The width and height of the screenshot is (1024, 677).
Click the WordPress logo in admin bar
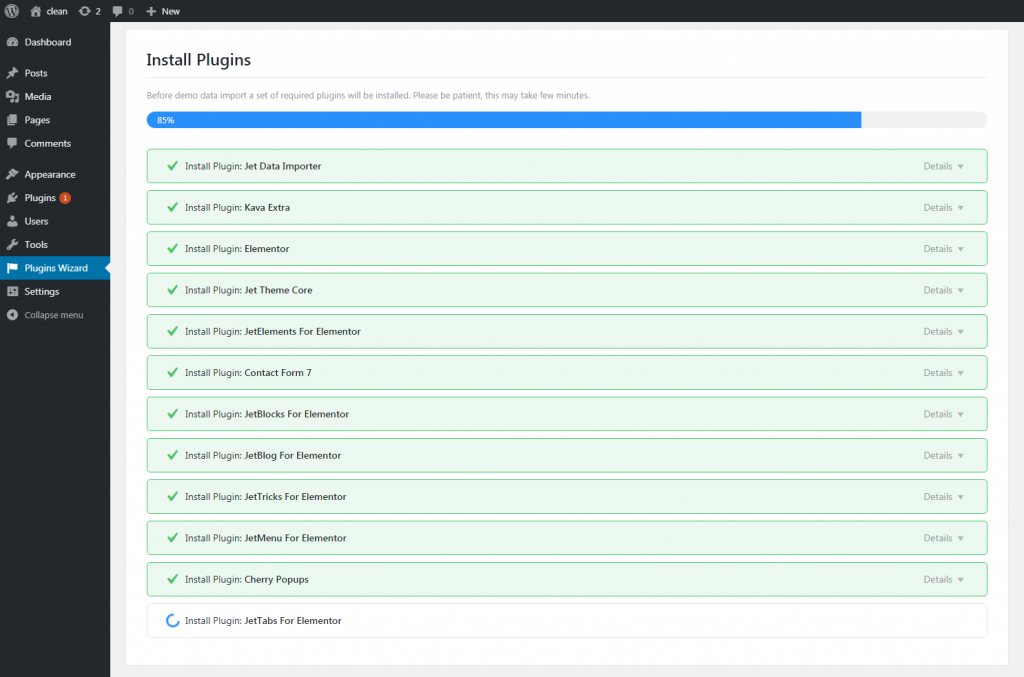coord(11,11)
